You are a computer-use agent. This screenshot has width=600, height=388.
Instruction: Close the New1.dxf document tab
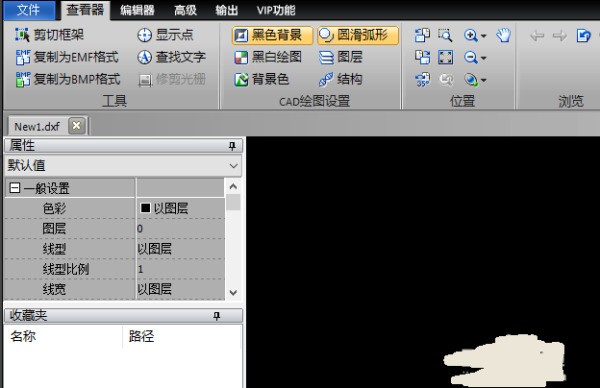click(x=77, y=126)
